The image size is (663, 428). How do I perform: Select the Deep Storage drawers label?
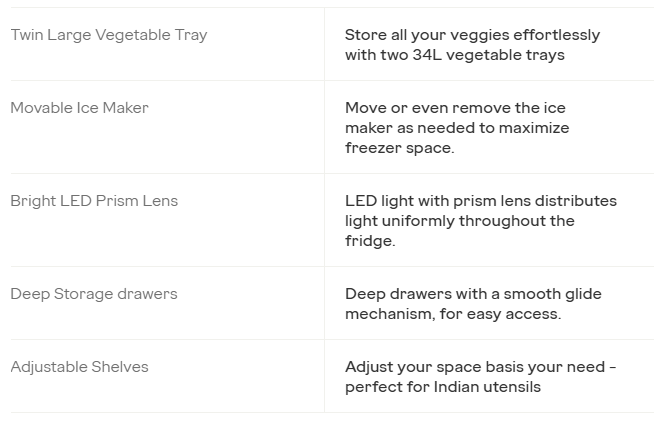point(94,294)
